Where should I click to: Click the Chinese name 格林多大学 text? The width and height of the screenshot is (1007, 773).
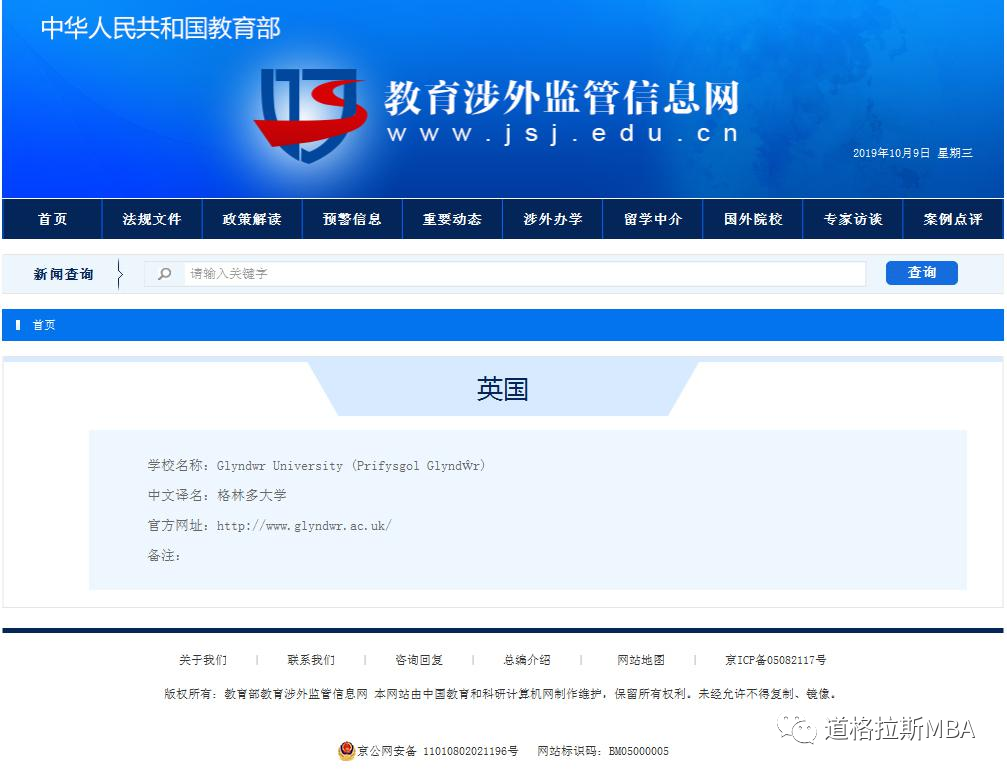(x=252, y=496)
